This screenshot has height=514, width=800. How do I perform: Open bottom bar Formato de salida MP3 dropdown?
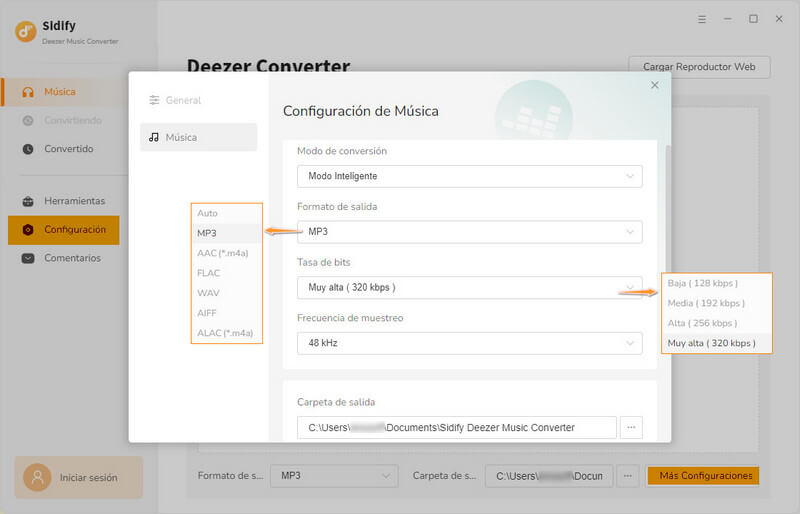[x=334, y=476]
